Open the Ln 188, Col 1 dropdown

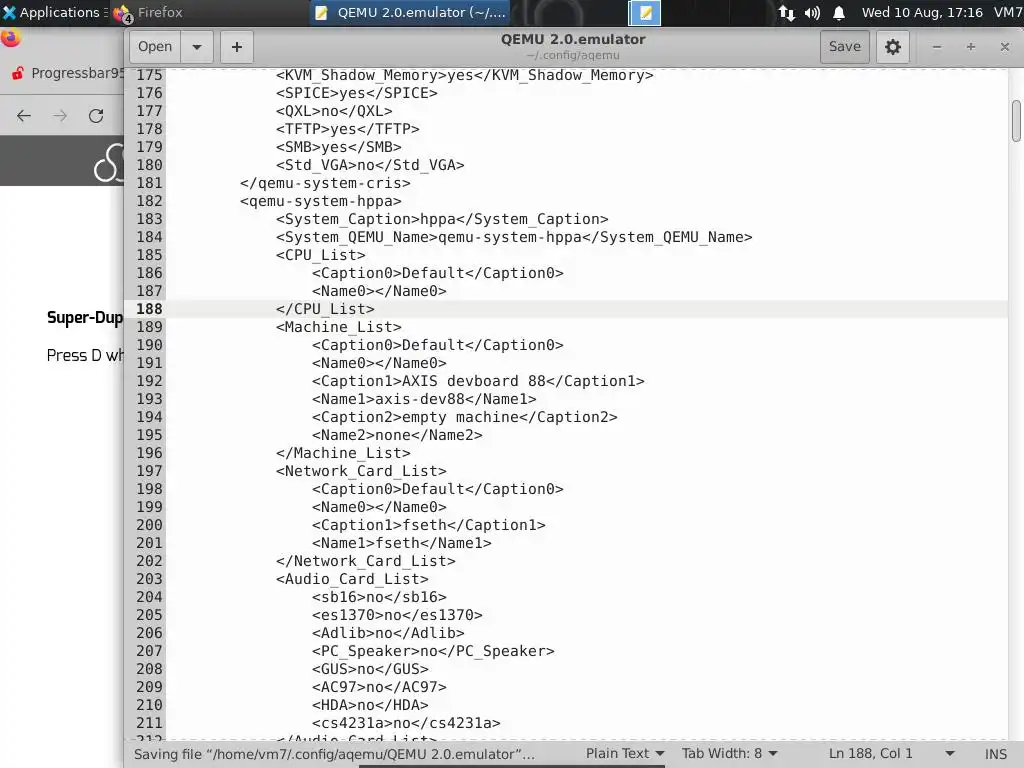point(891,754)
